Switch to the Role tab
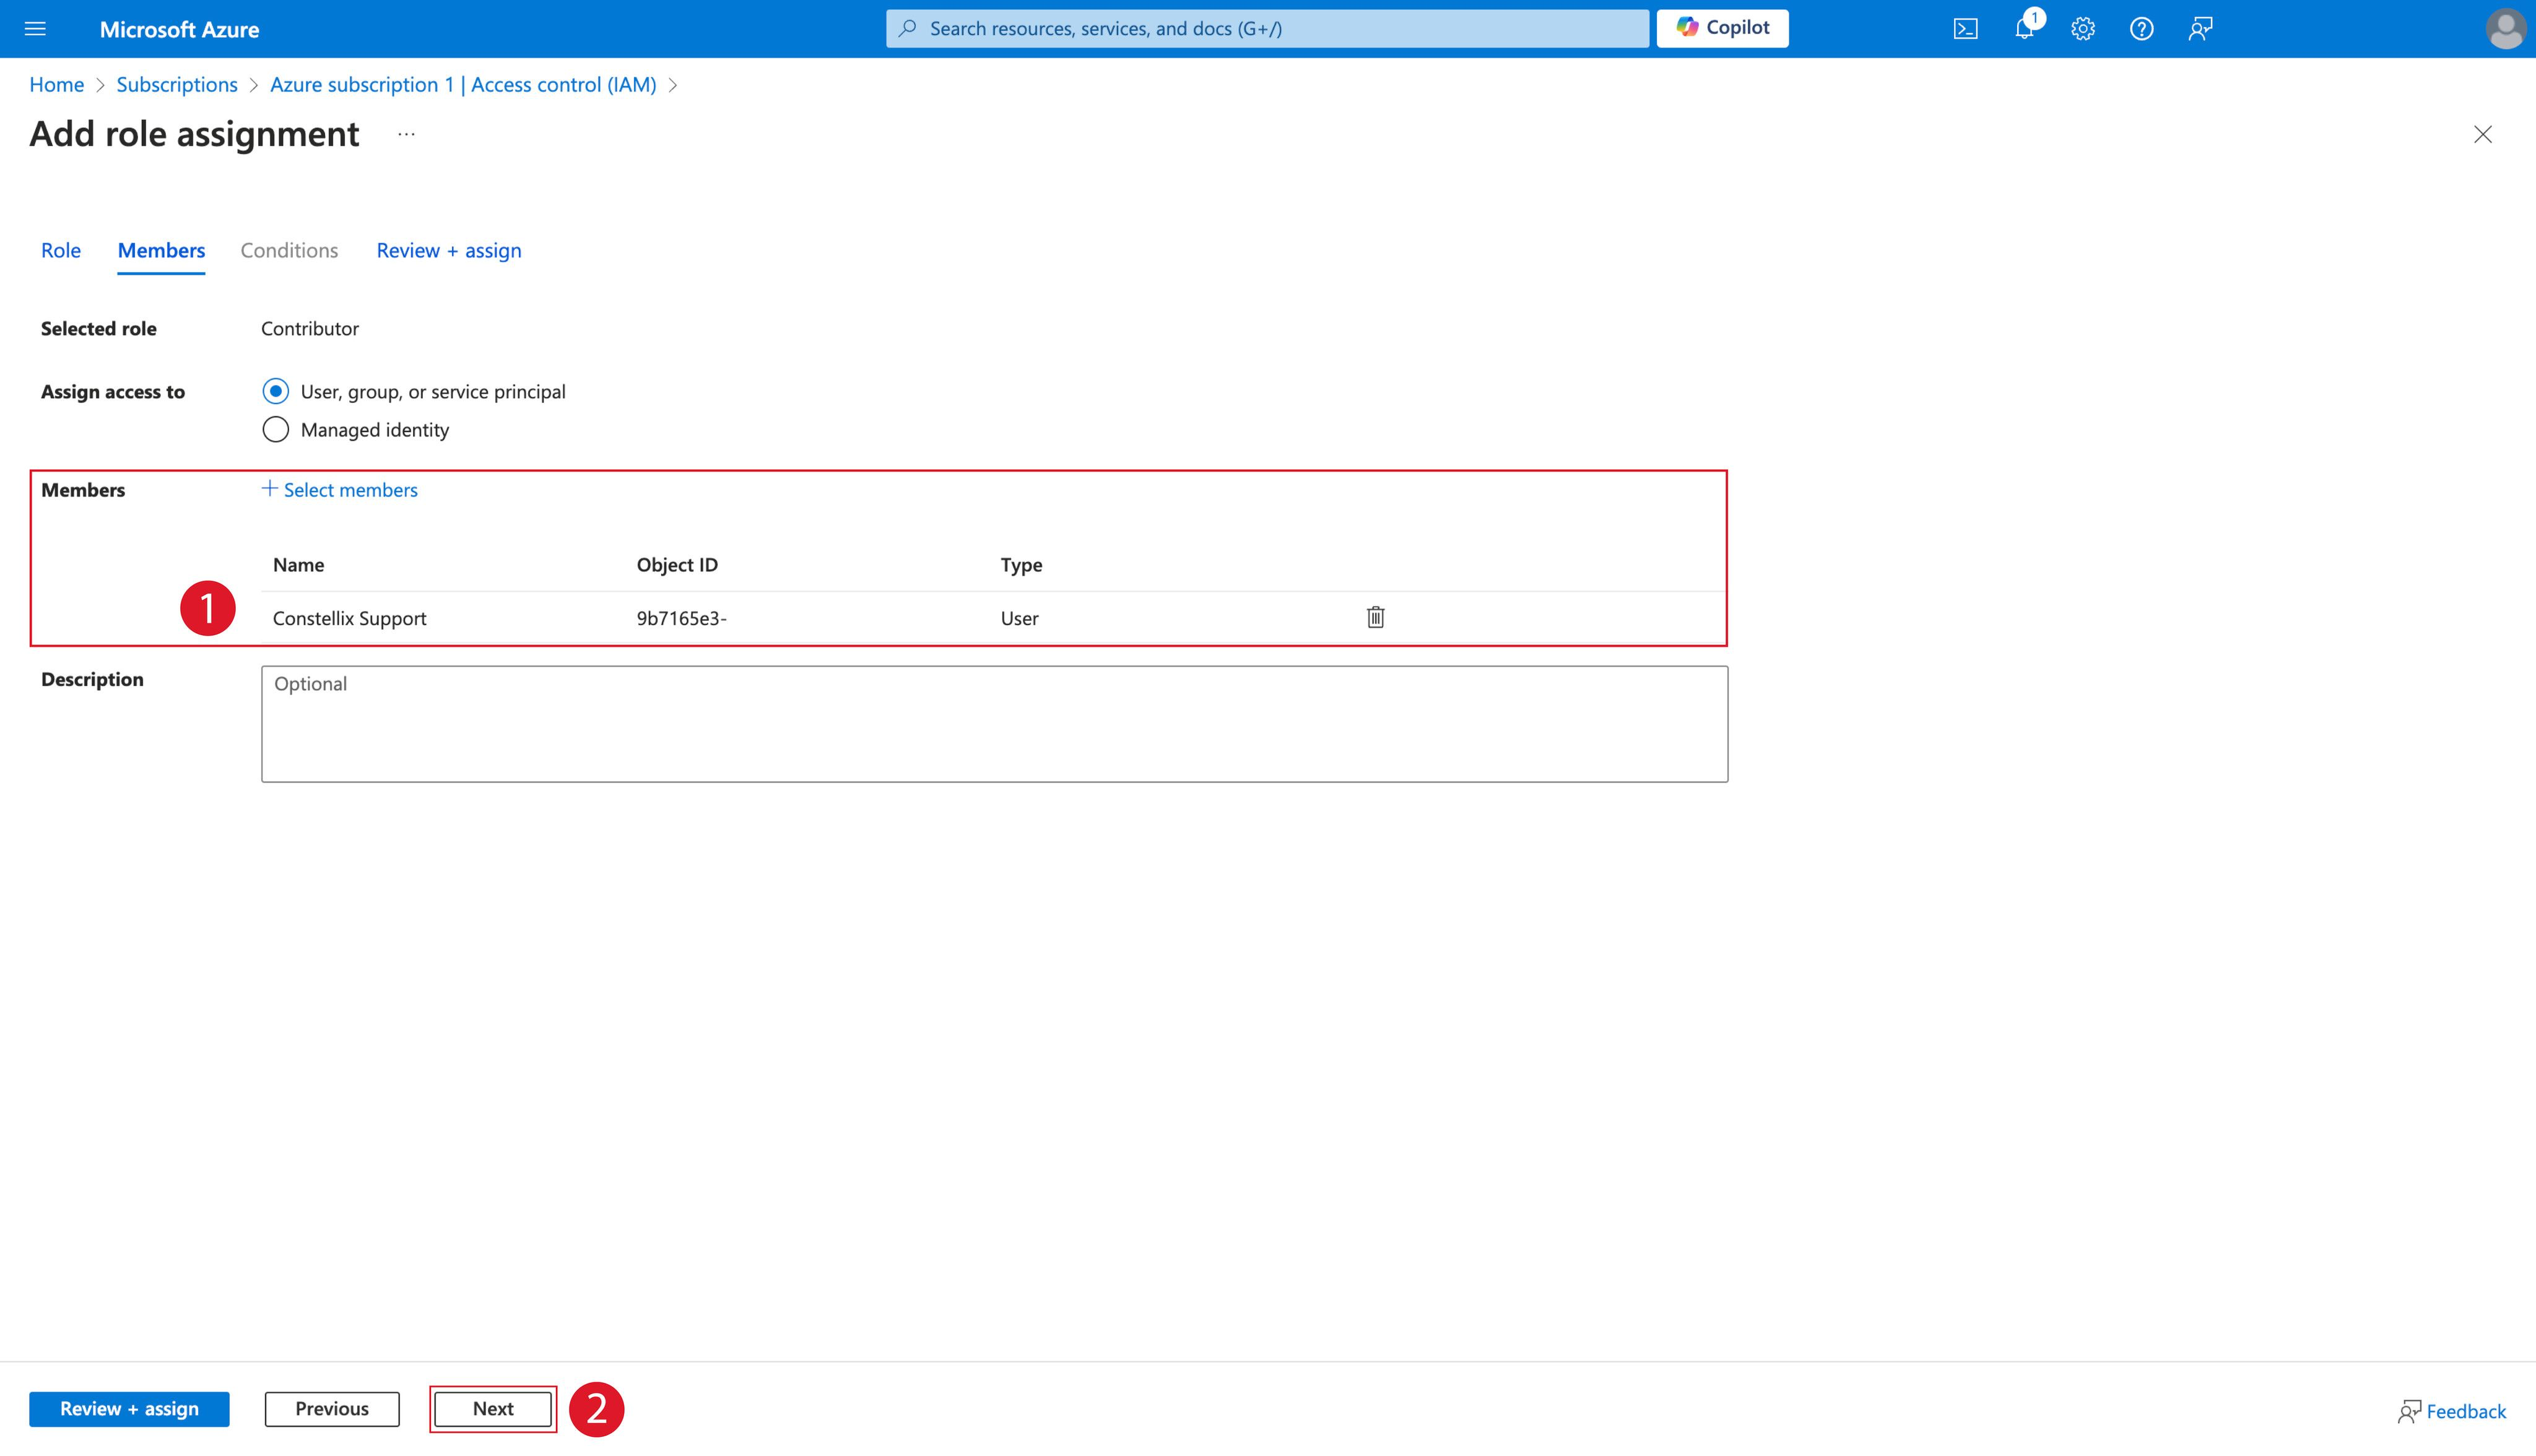This screenshot has width=2536, height=1456. (x=61, y=250)
